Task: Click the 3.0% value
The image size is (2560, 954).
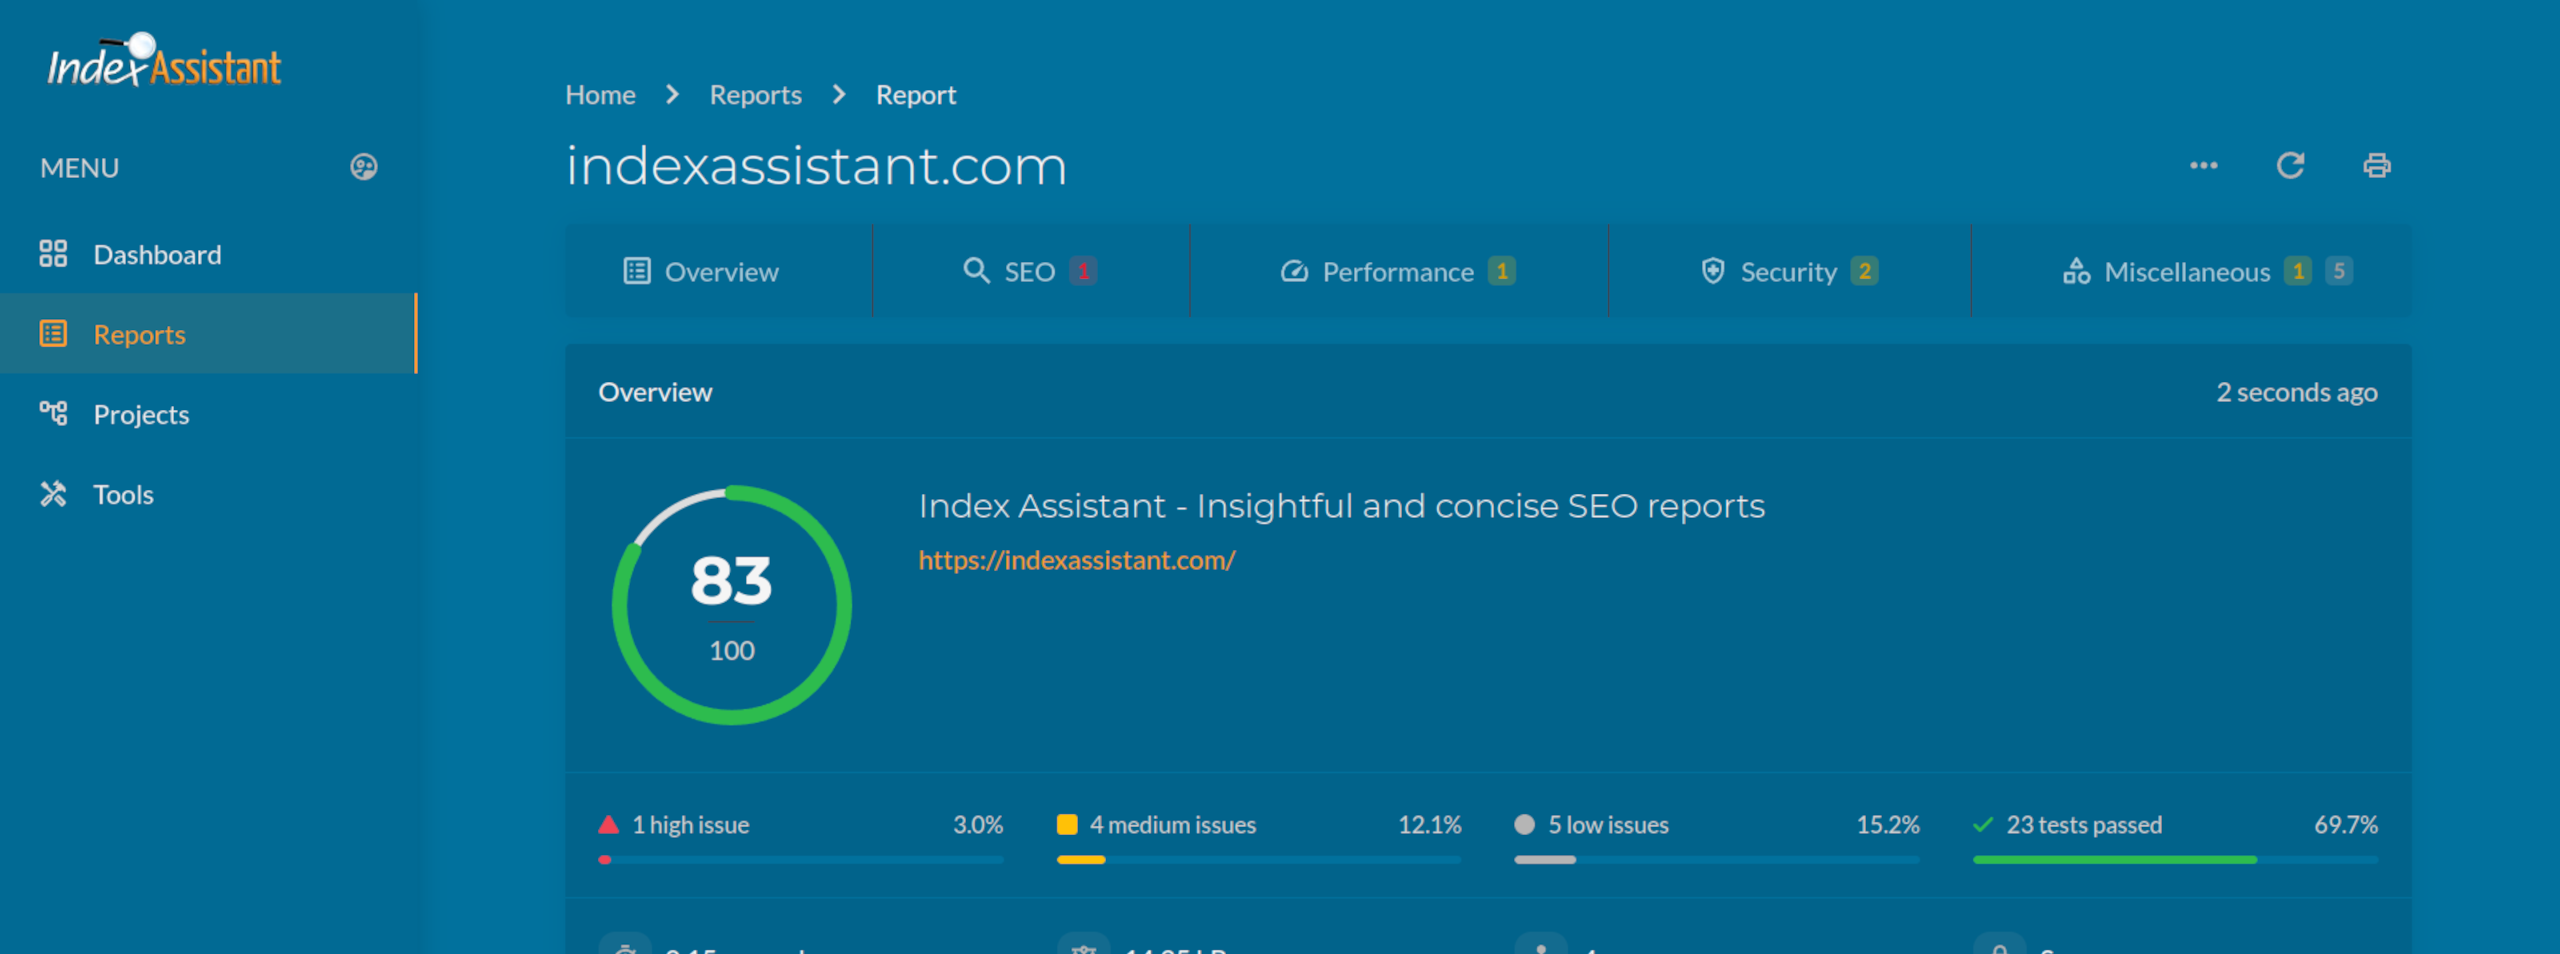Action: 978,825
